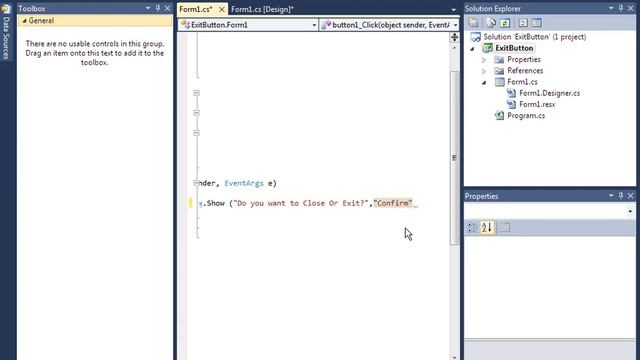Image resolution: width=640 pixels, height=360 pixels.
Task: Click the Property Pages icon in Properties toolbar
Action: (x=505, y=227)
